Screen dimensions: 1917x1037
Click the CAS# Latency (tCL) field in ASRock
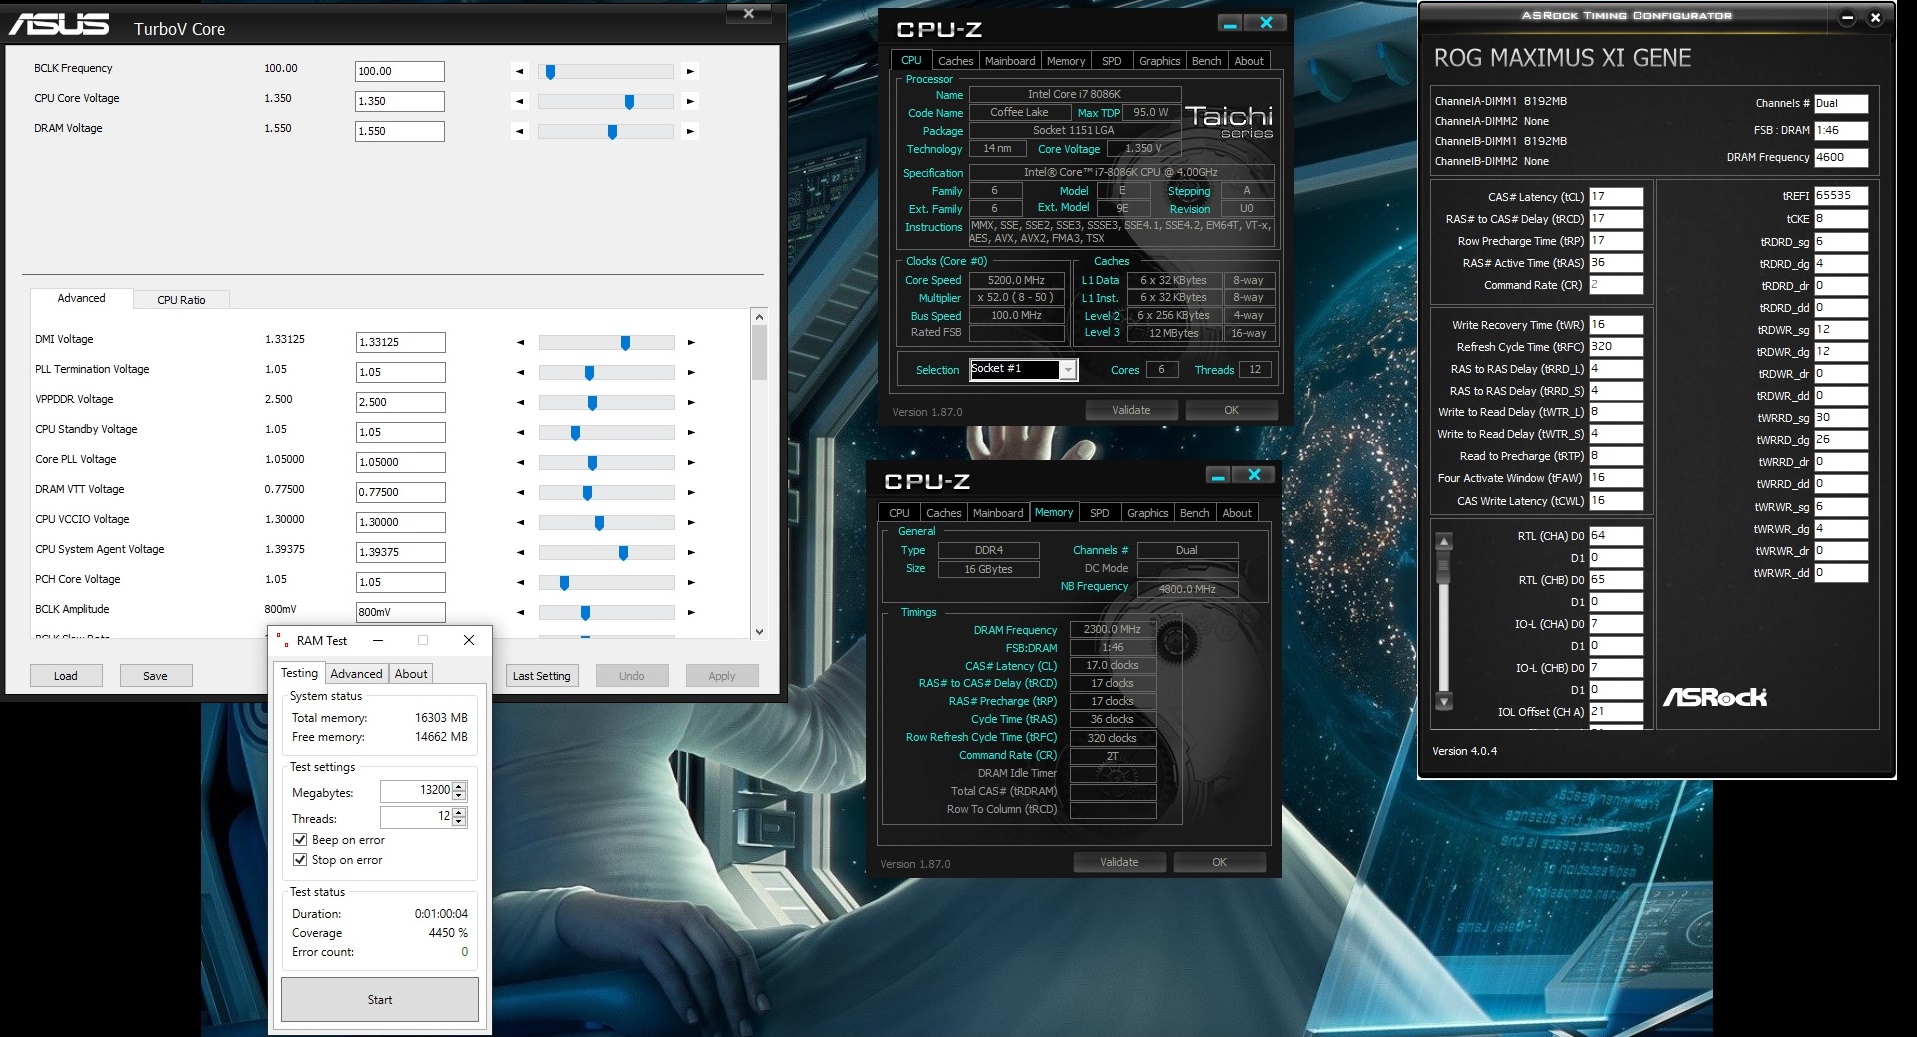point(1616,197)
